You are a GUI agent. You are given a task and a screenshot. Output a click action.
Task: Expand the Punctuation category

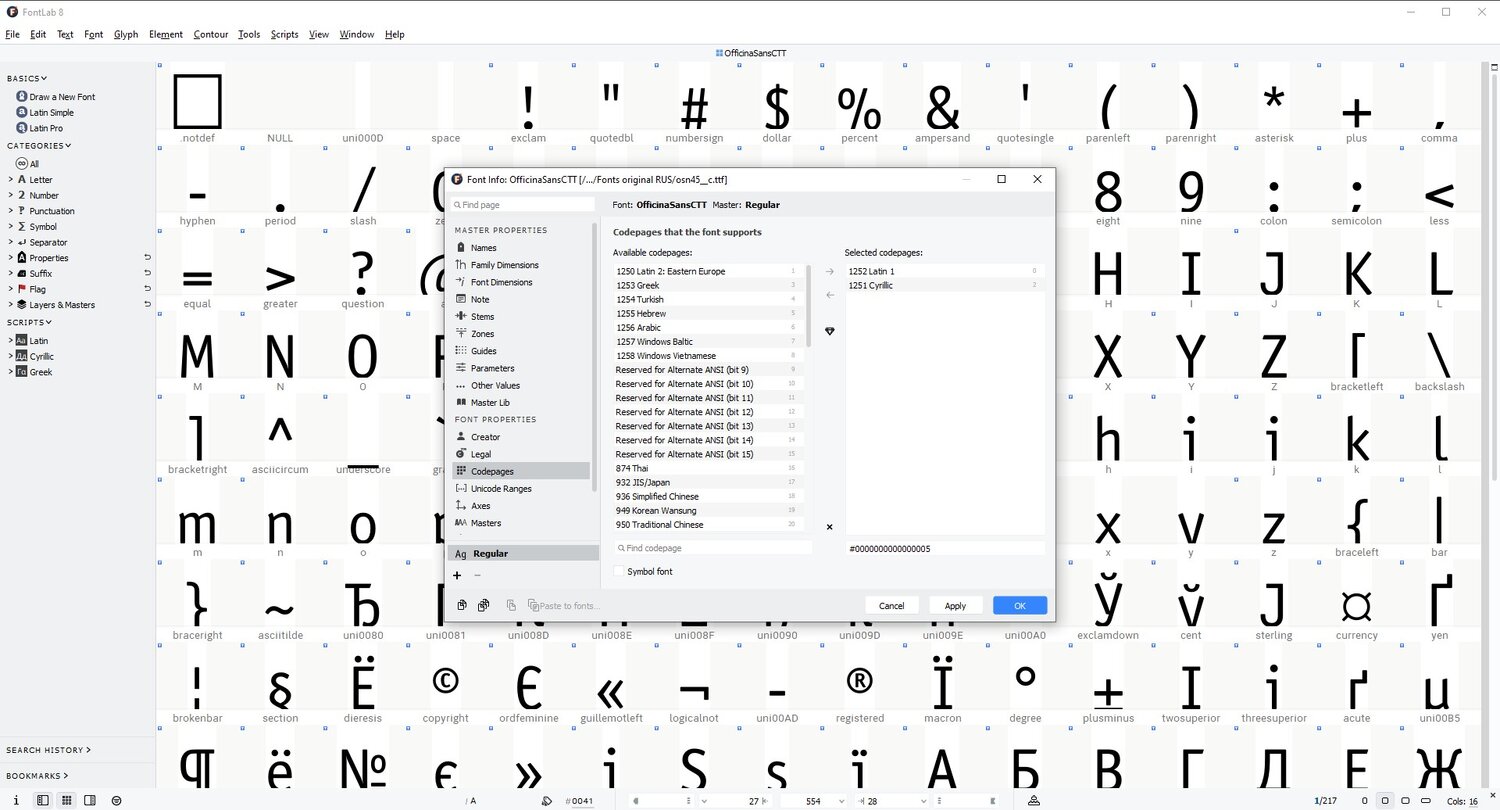coord(10,211)
